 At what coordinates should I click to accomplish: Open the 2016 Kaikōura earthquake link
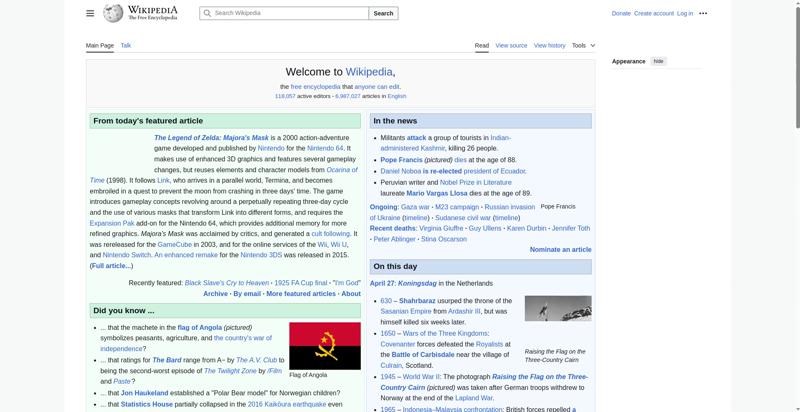pyautogui.click(x=287, y=404)
